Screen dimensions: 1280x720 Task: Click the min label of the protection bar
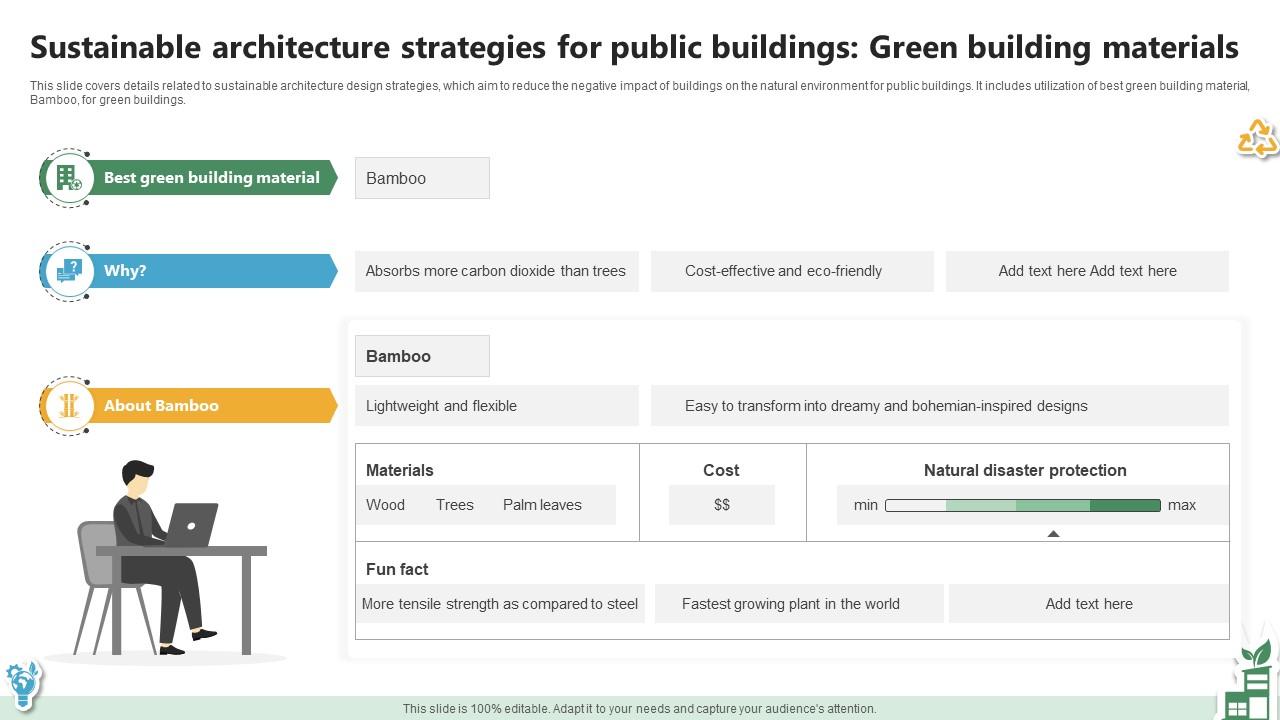[x=866, y=505]
